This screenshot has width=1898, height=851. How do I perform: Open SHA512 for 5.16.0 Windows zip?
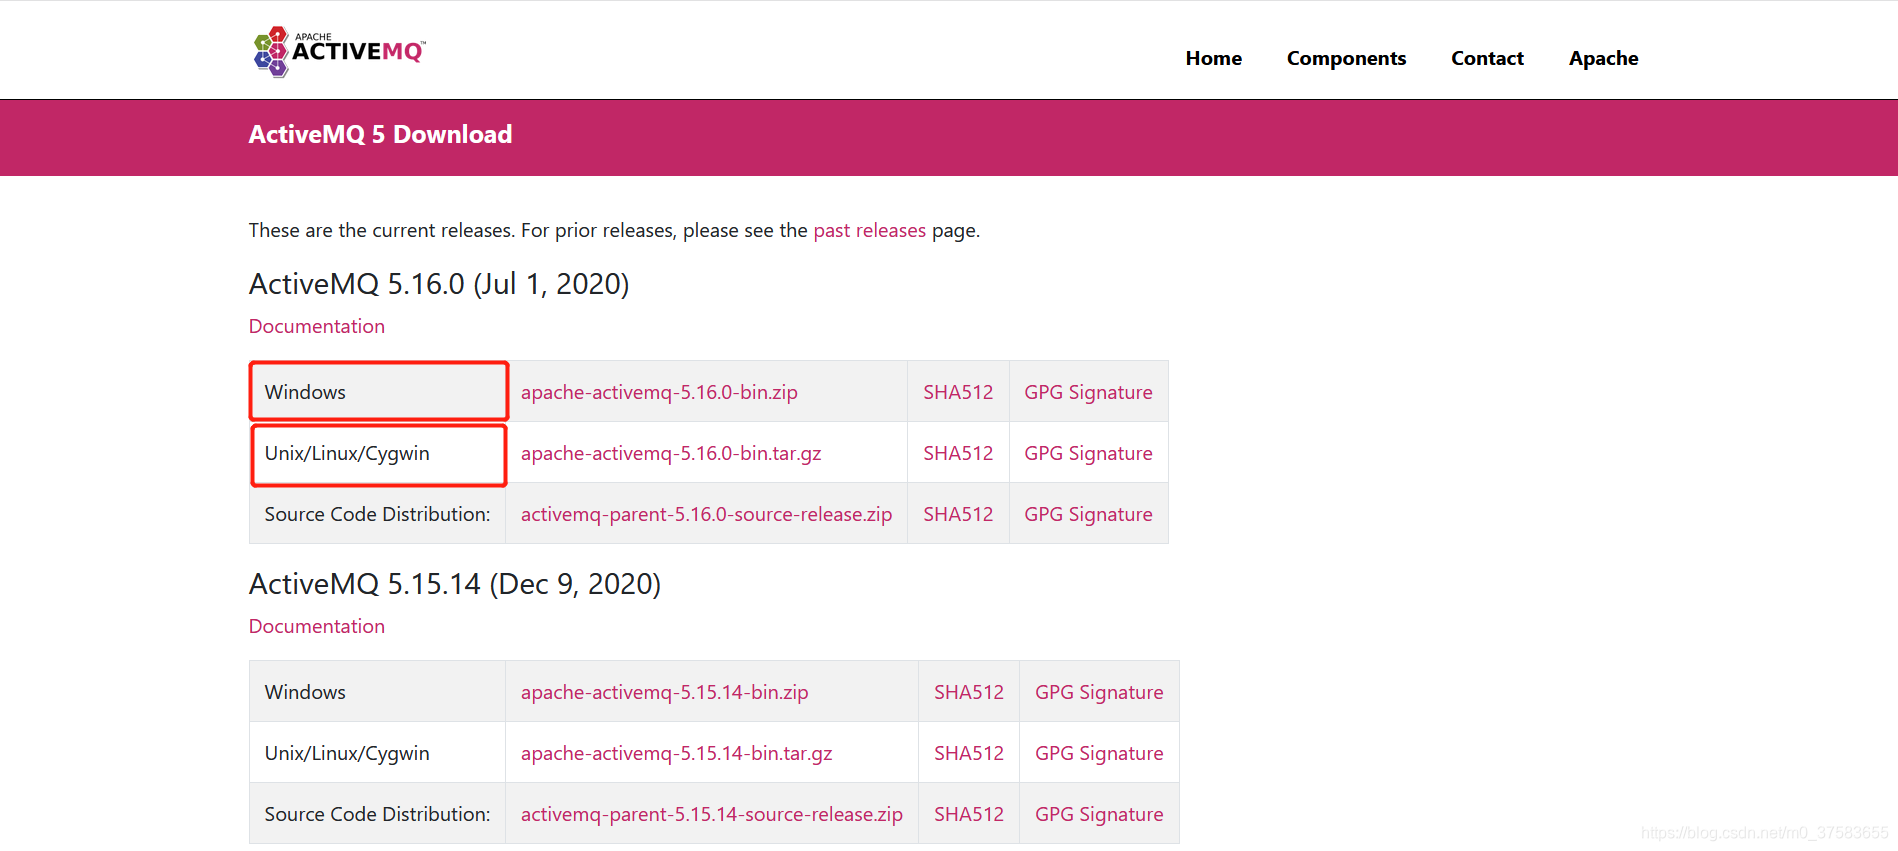point(958,392)
